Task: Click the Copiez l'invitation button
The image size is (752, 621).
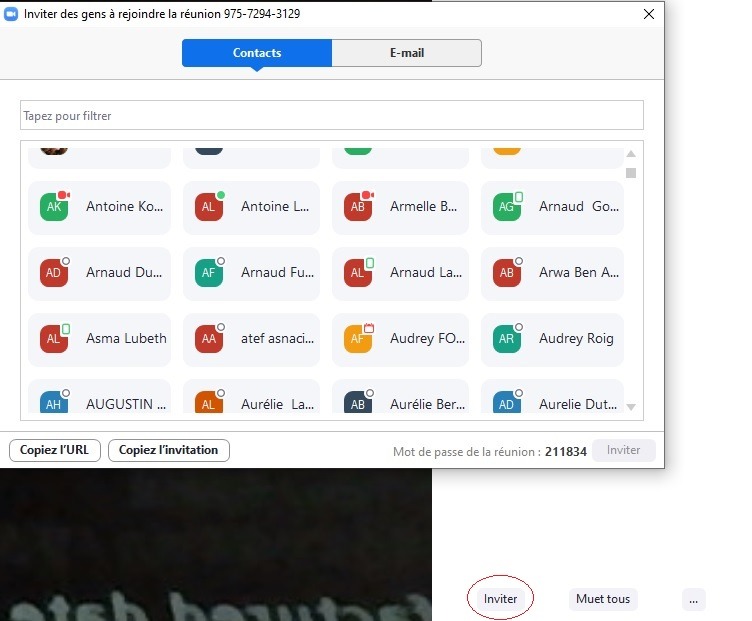Action: coord(168,450)
